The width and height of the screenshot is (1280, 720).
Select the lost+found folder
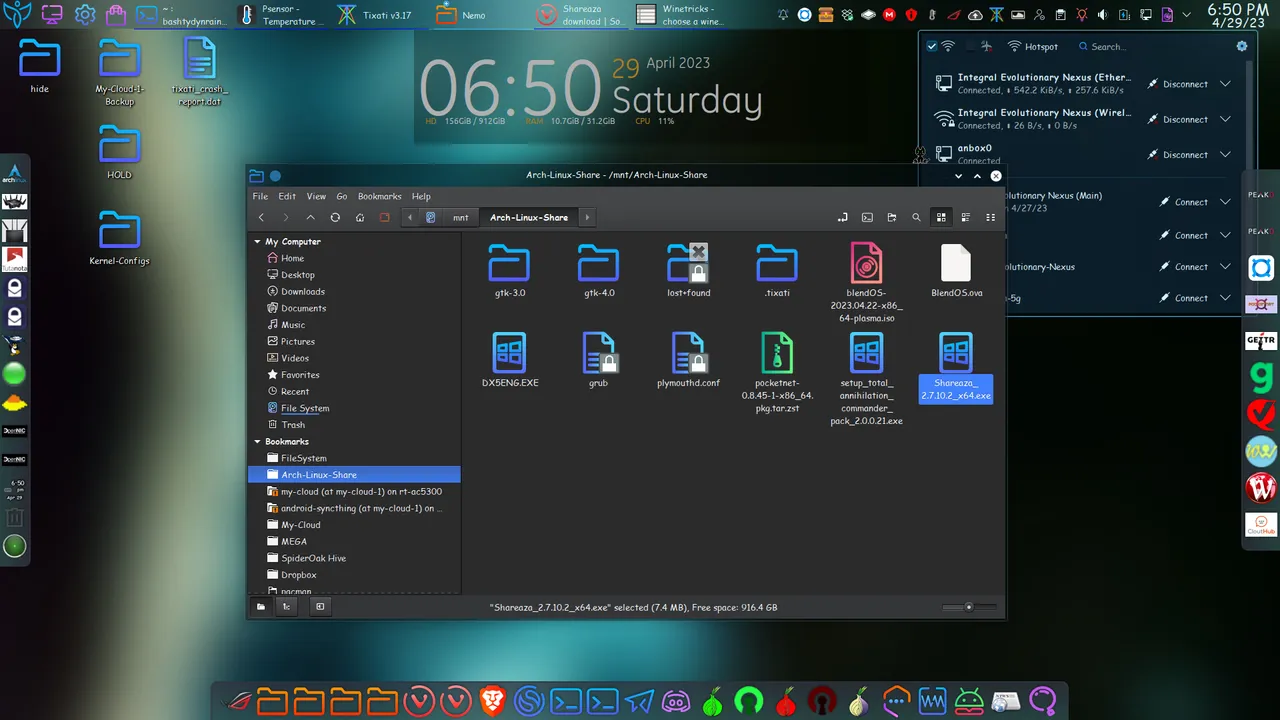688,271
